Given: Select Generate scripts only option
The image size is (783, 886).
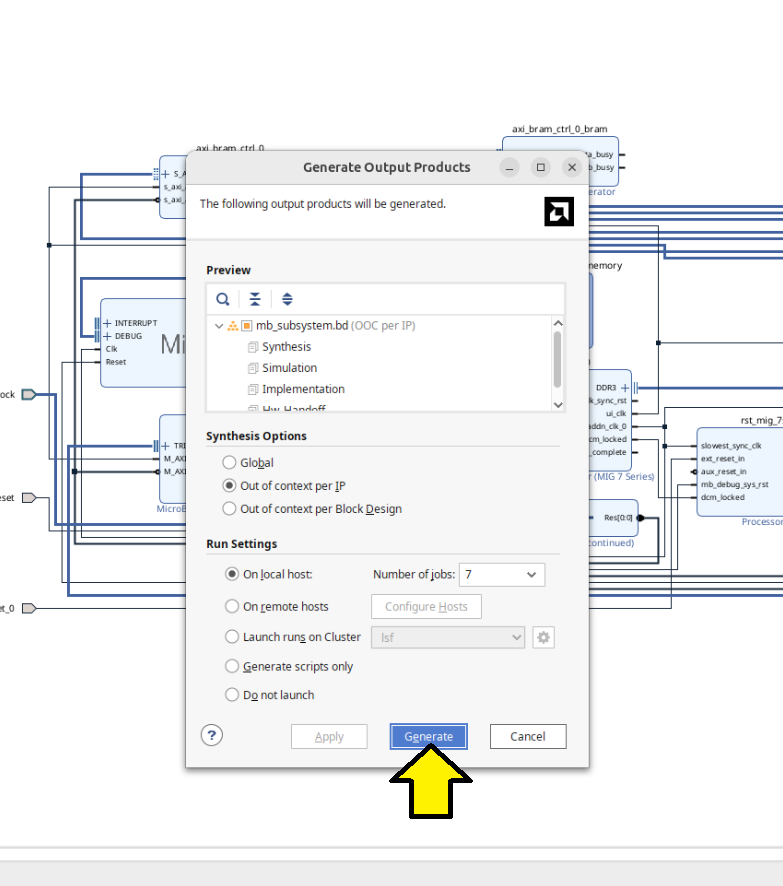Looking at the screenshot, I should 232,667.
